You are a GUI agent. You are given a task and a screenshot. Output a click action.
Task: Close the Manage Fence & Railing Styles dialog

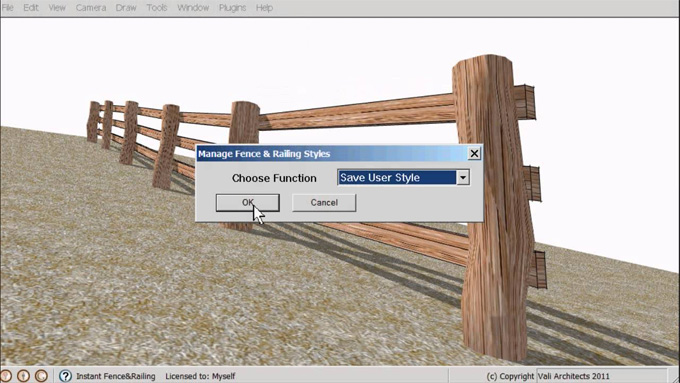point(474,154)
